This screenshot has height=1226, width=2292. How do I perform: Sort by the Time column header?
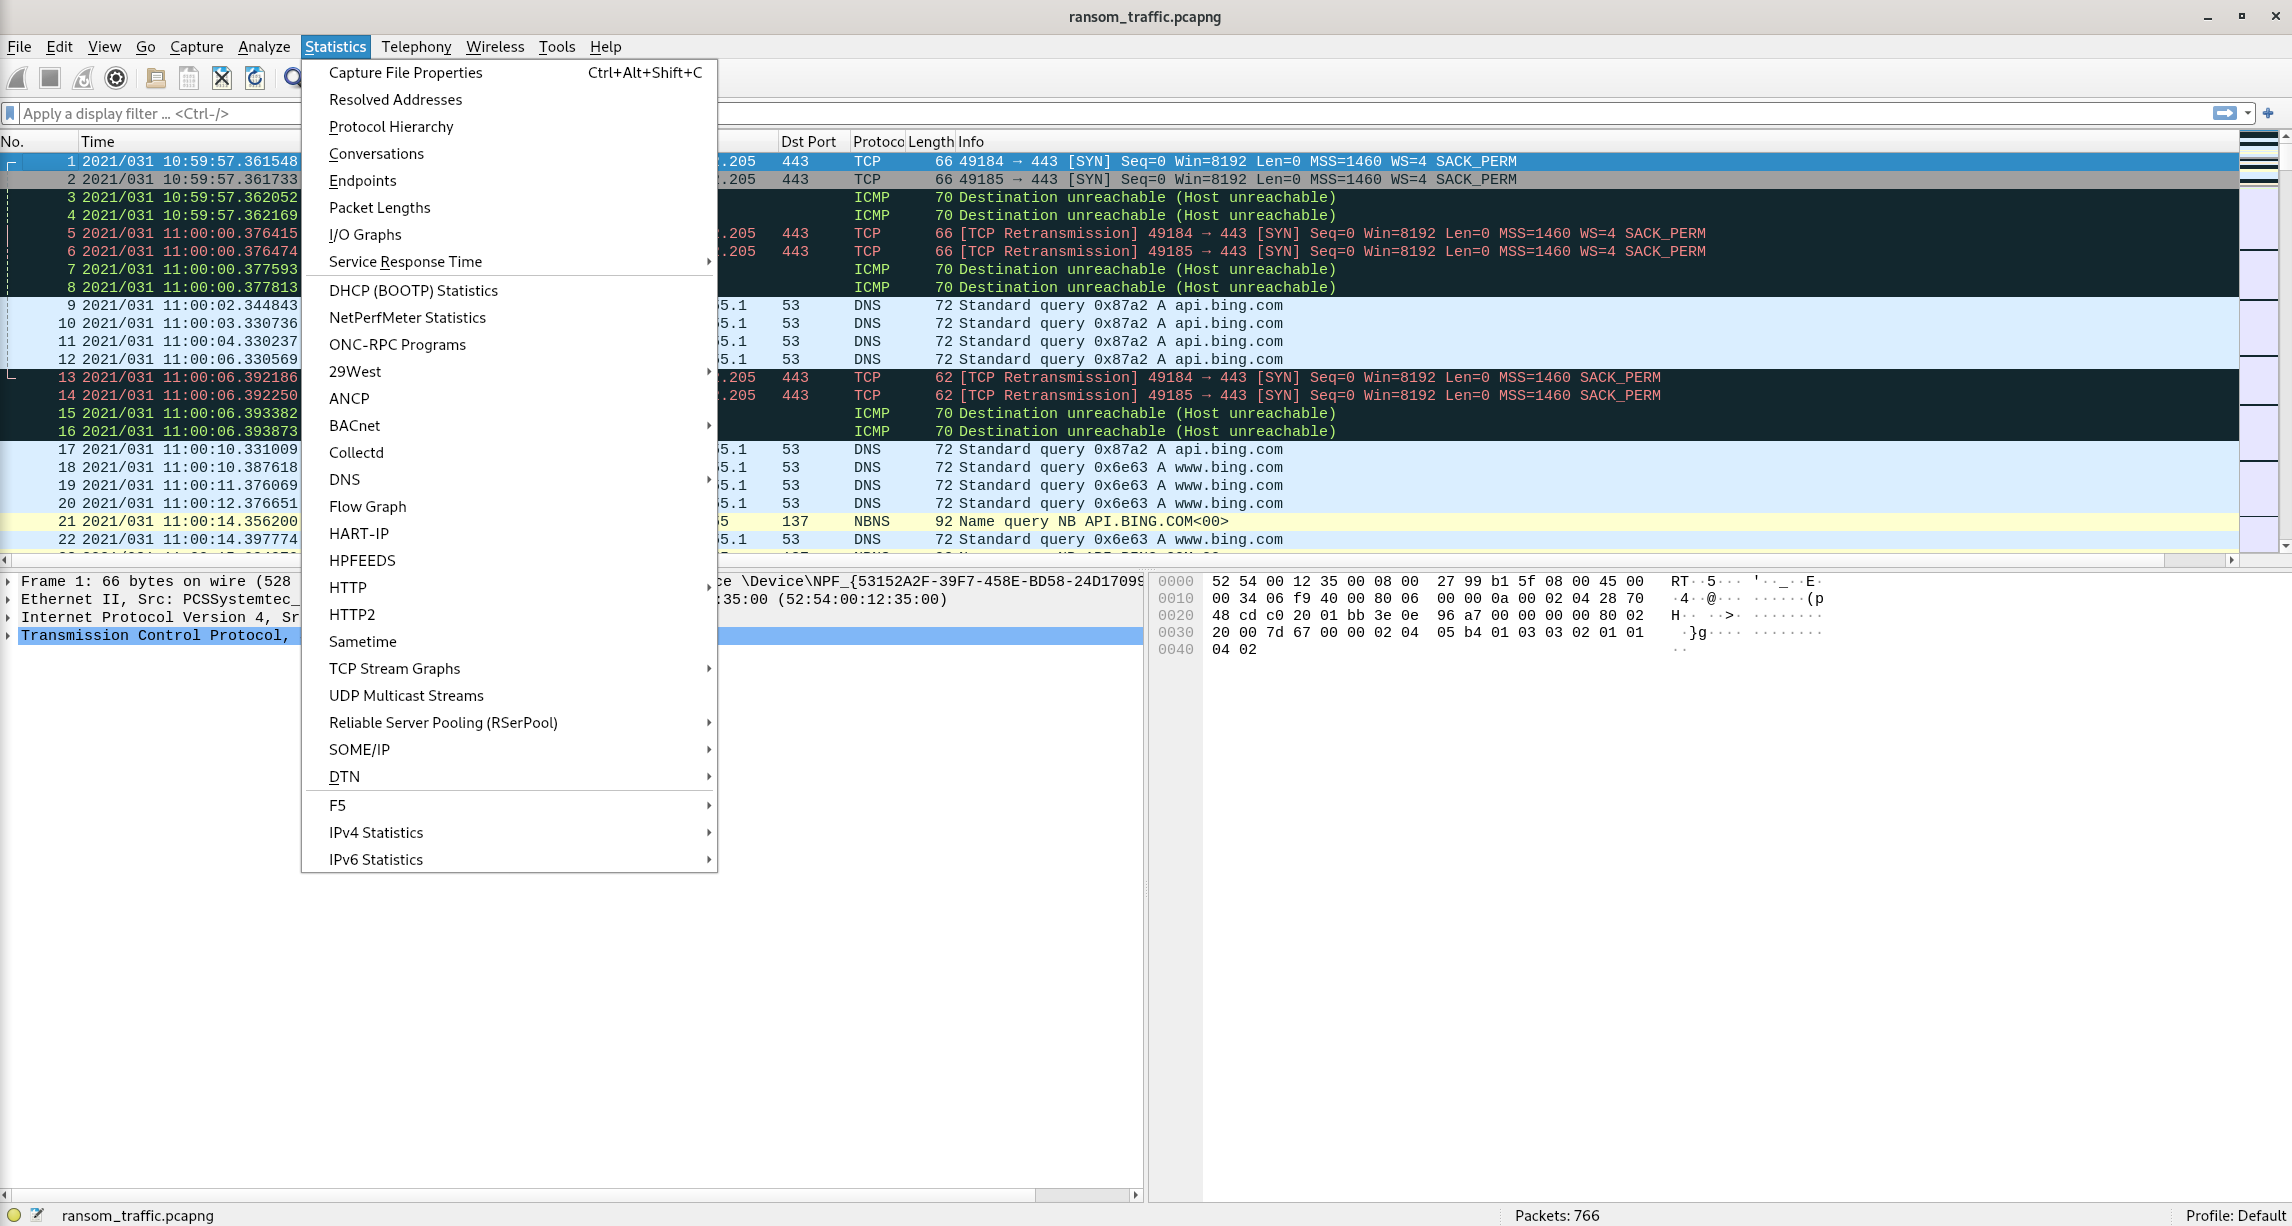[x=188, y=141]
